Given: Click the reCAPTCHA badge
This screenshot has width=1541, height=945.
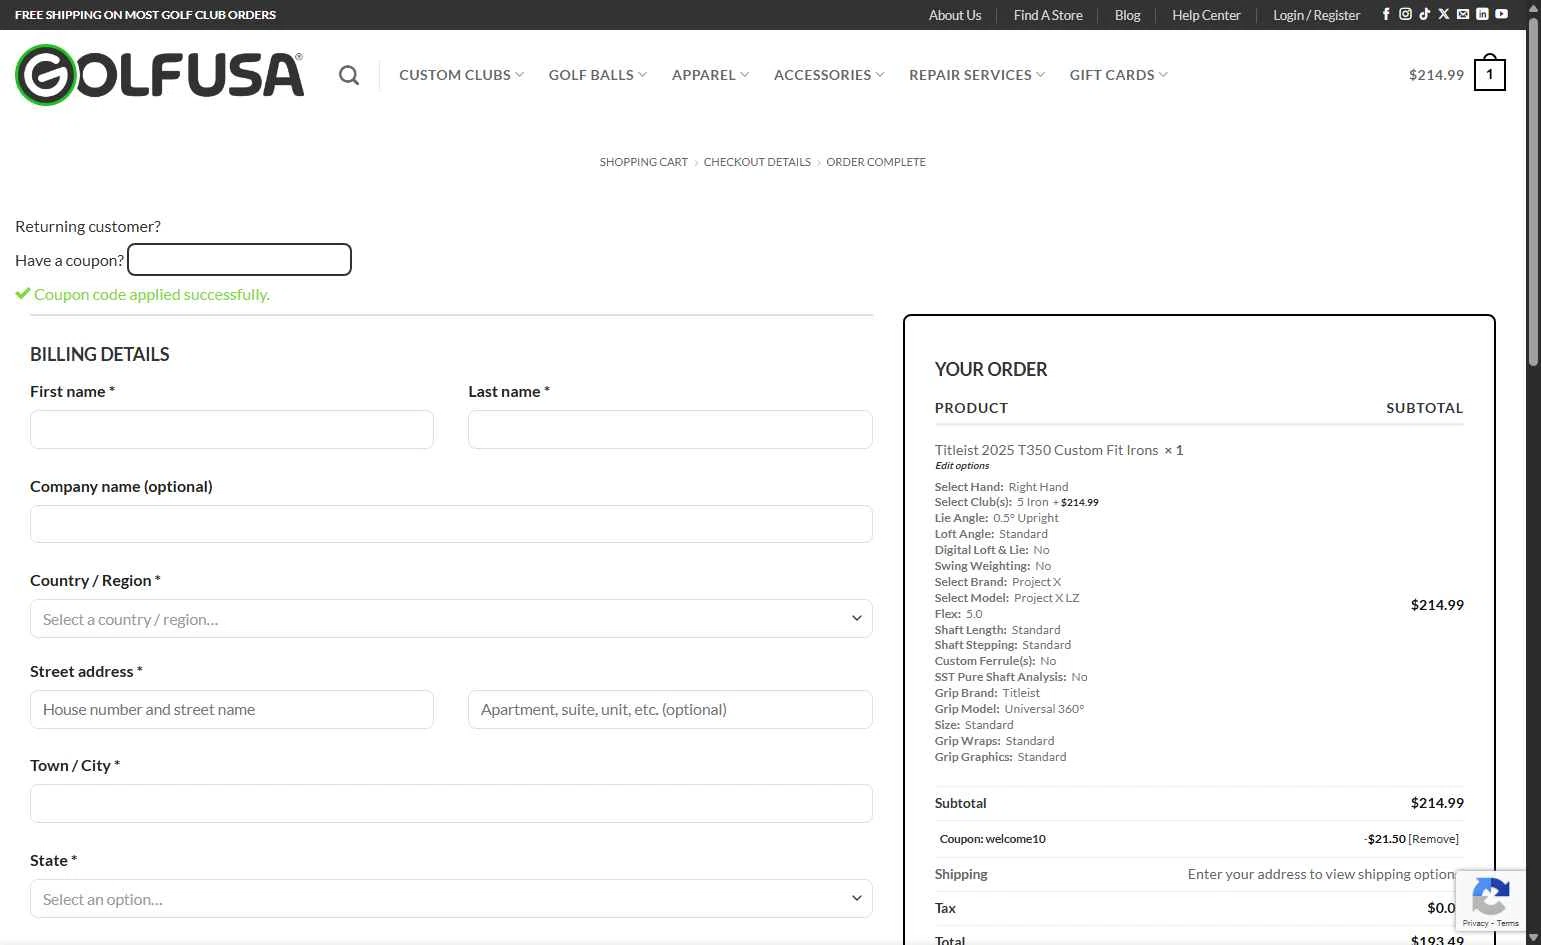Looking at the screenshot, I should tap(1490, 901).
